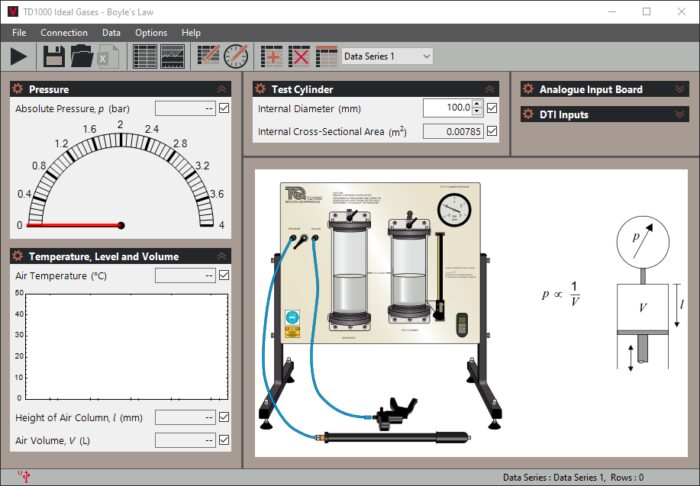Viewport: 700px width, 486px height.
Task: Toggle the Air Temperature checkbox
Action: click(224, 275)
